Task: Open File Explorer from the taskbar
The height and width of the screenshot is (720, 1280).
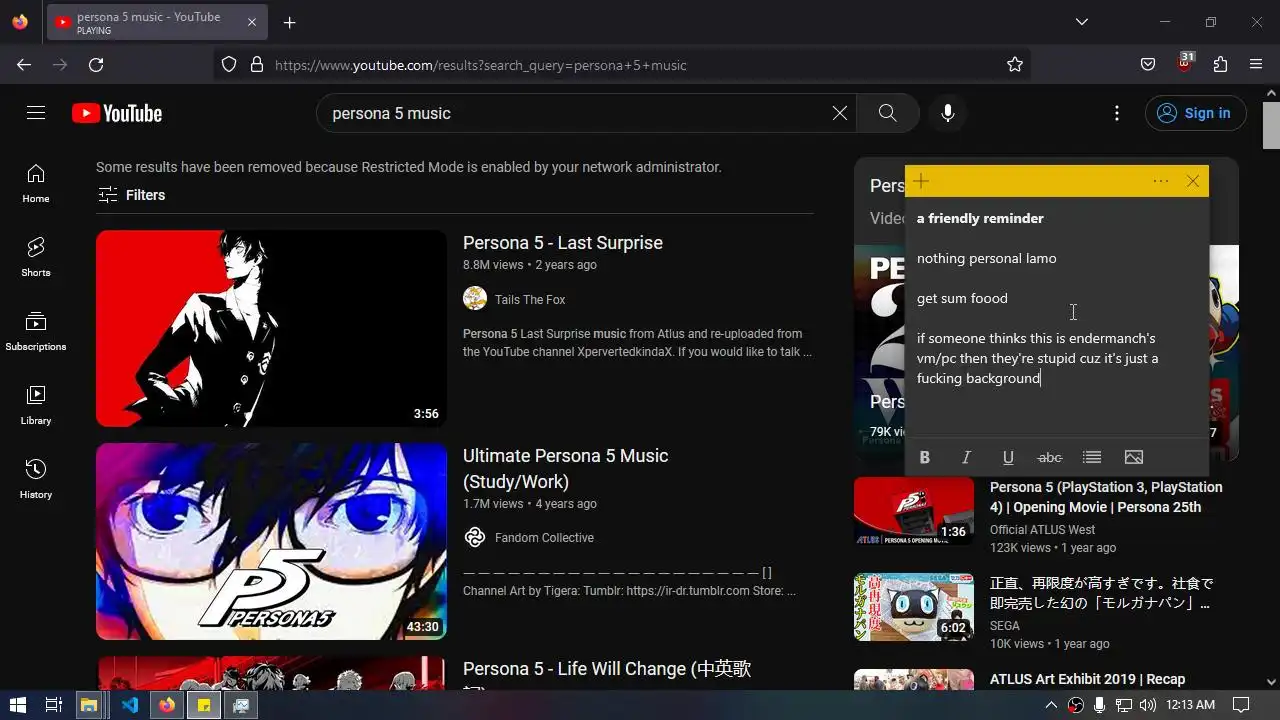Action: pos(89,705)
